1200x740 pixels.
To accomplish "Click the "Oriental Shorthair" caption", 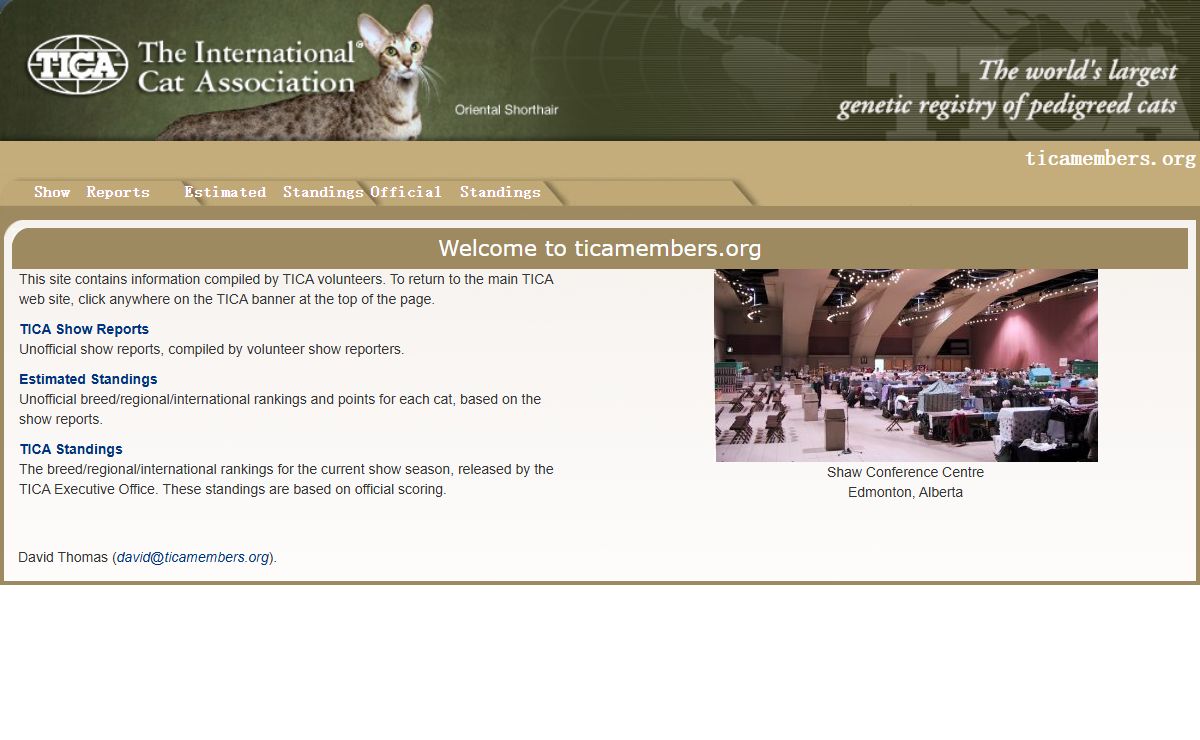I will click(x=506, y=110).
